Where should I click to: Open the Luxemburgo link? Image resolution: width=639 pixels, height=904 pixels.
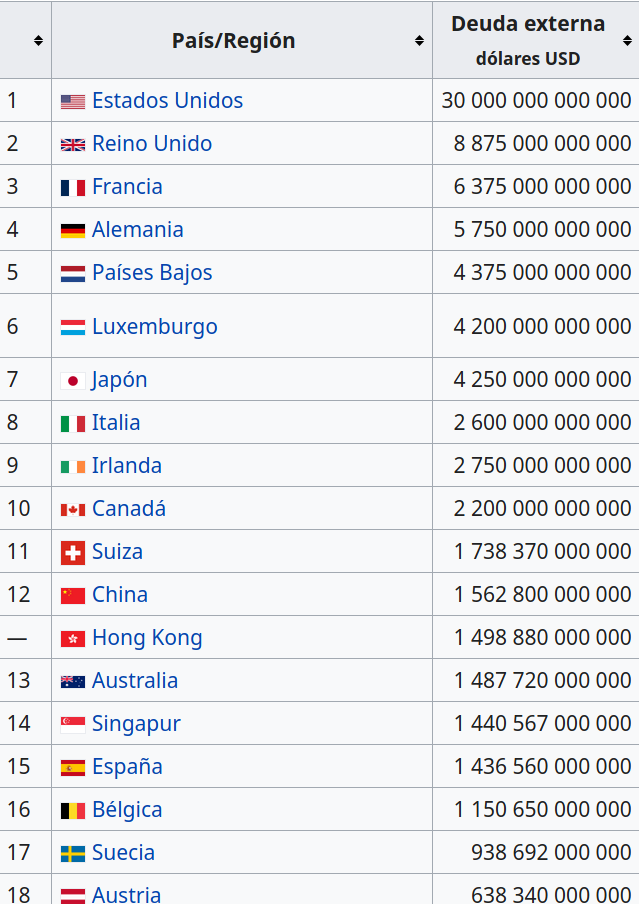(154, 326)
